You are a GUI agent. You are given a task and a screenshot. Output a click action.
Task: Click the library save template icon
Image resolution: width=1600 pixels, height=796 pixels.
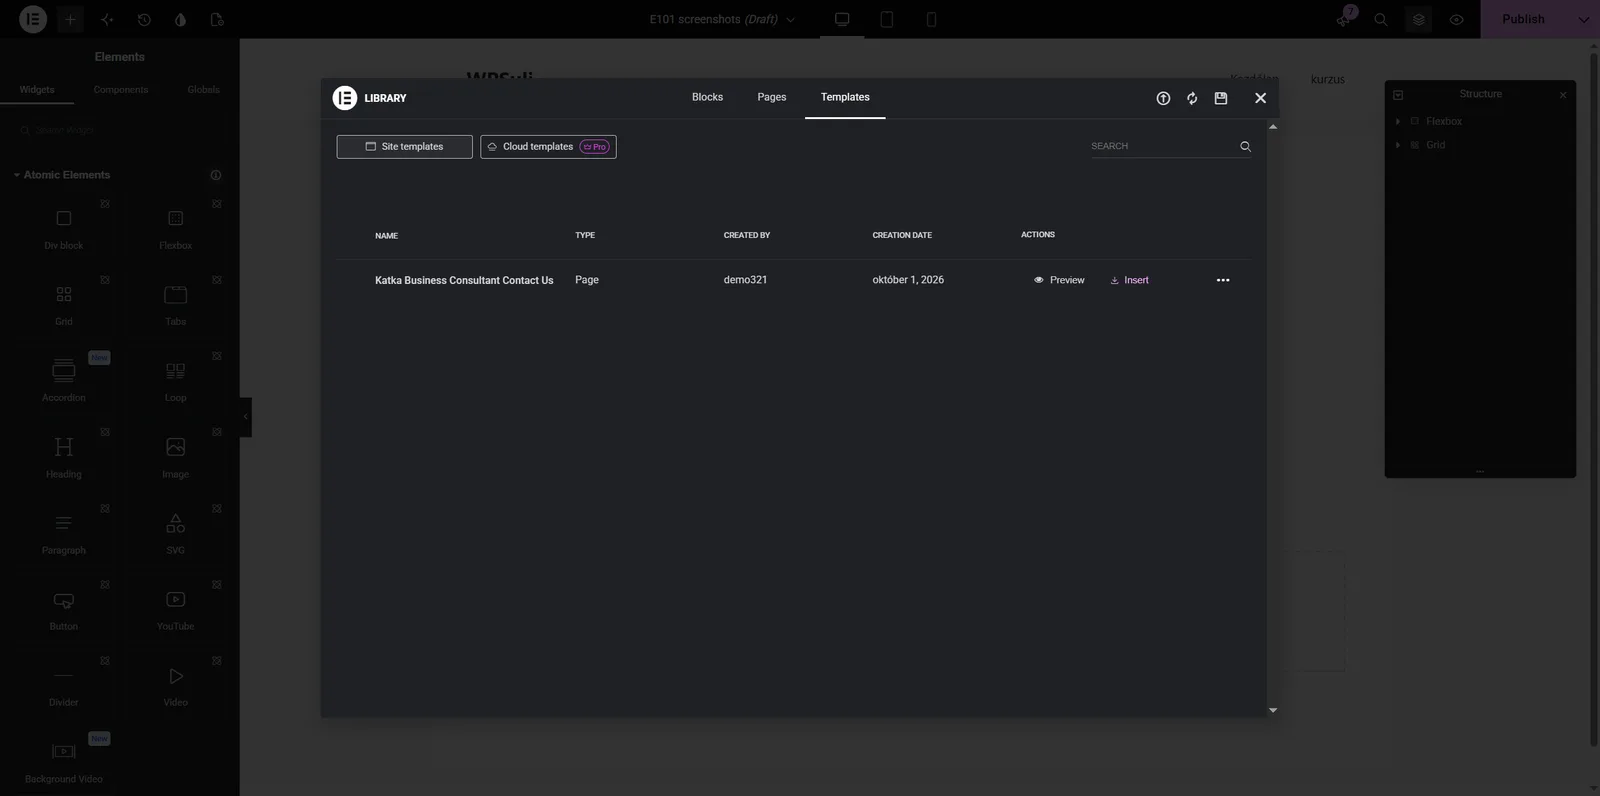[1221, 98]
